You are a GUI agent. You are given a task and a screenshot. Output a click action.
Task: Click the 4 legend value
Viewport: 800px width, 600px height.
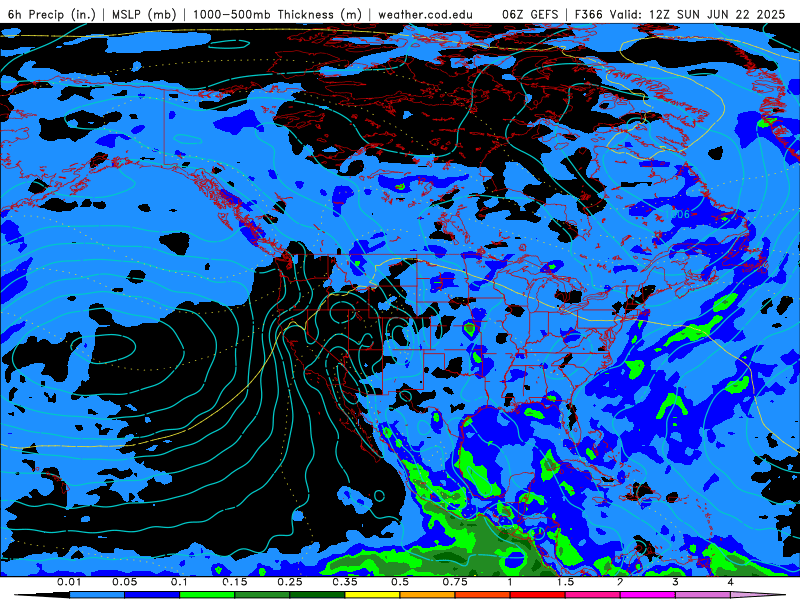(x=731, y=582)
